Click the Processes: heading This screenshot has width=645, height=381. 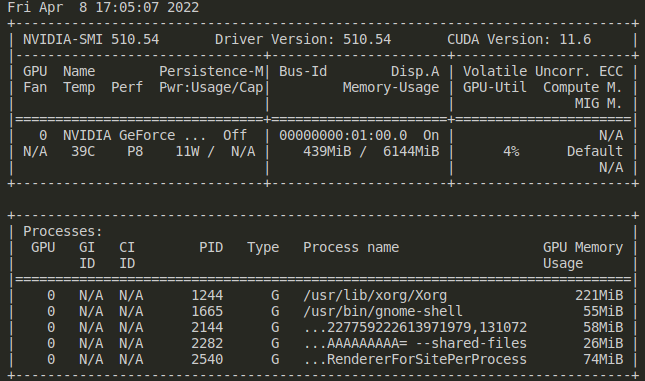63,231
